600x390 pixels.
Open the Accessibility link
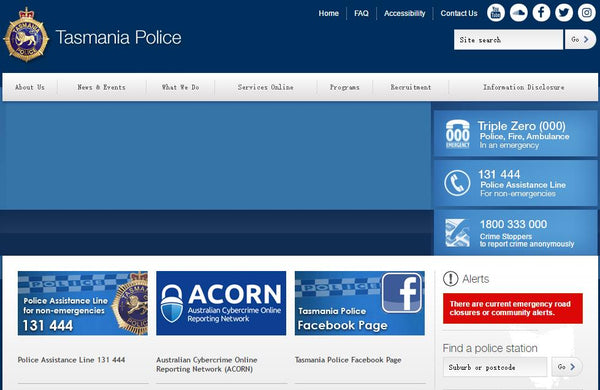(404, 13)
